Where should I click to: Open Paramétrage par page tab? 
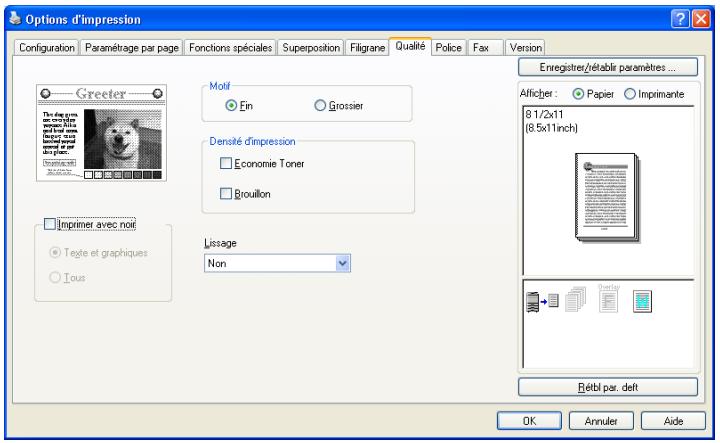pos(132,48)
